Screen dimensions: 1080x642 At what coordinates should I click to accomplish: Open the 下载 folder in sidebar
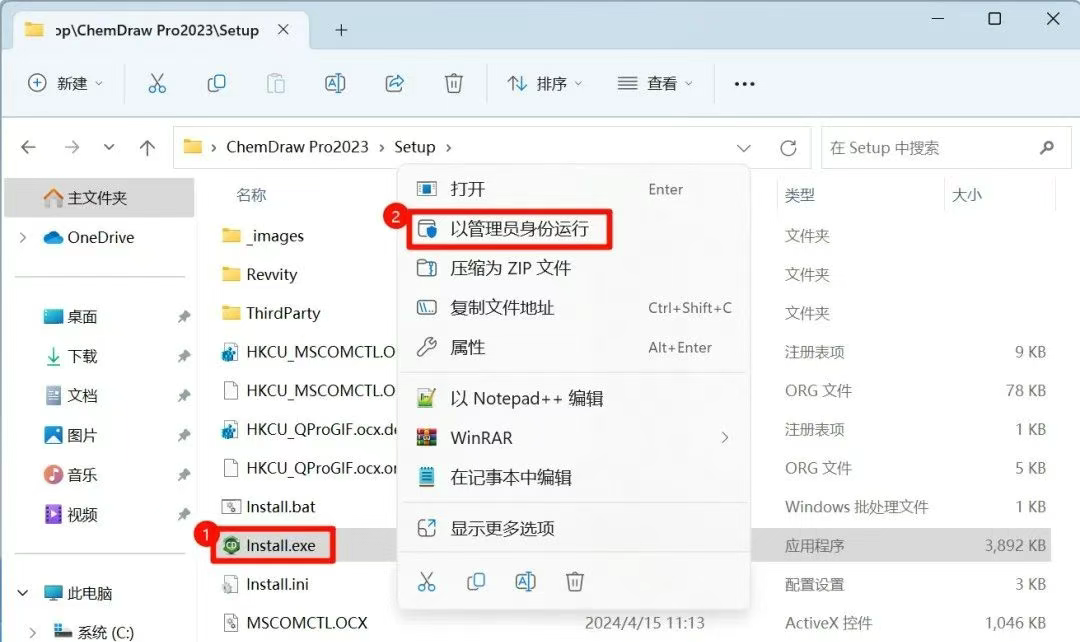pyautogui.click(x=82, y=356)
